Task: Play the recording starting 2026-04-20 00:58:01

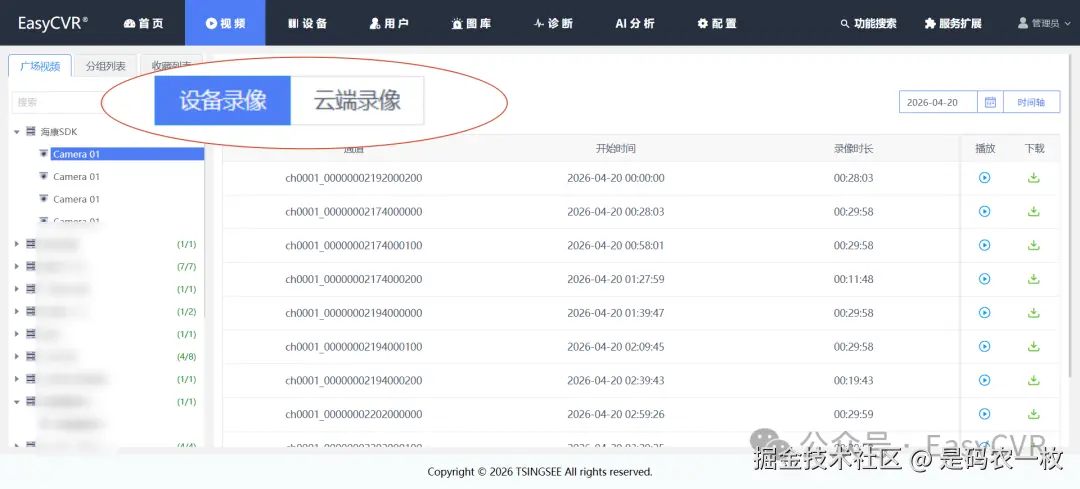Action: point(984,245)
